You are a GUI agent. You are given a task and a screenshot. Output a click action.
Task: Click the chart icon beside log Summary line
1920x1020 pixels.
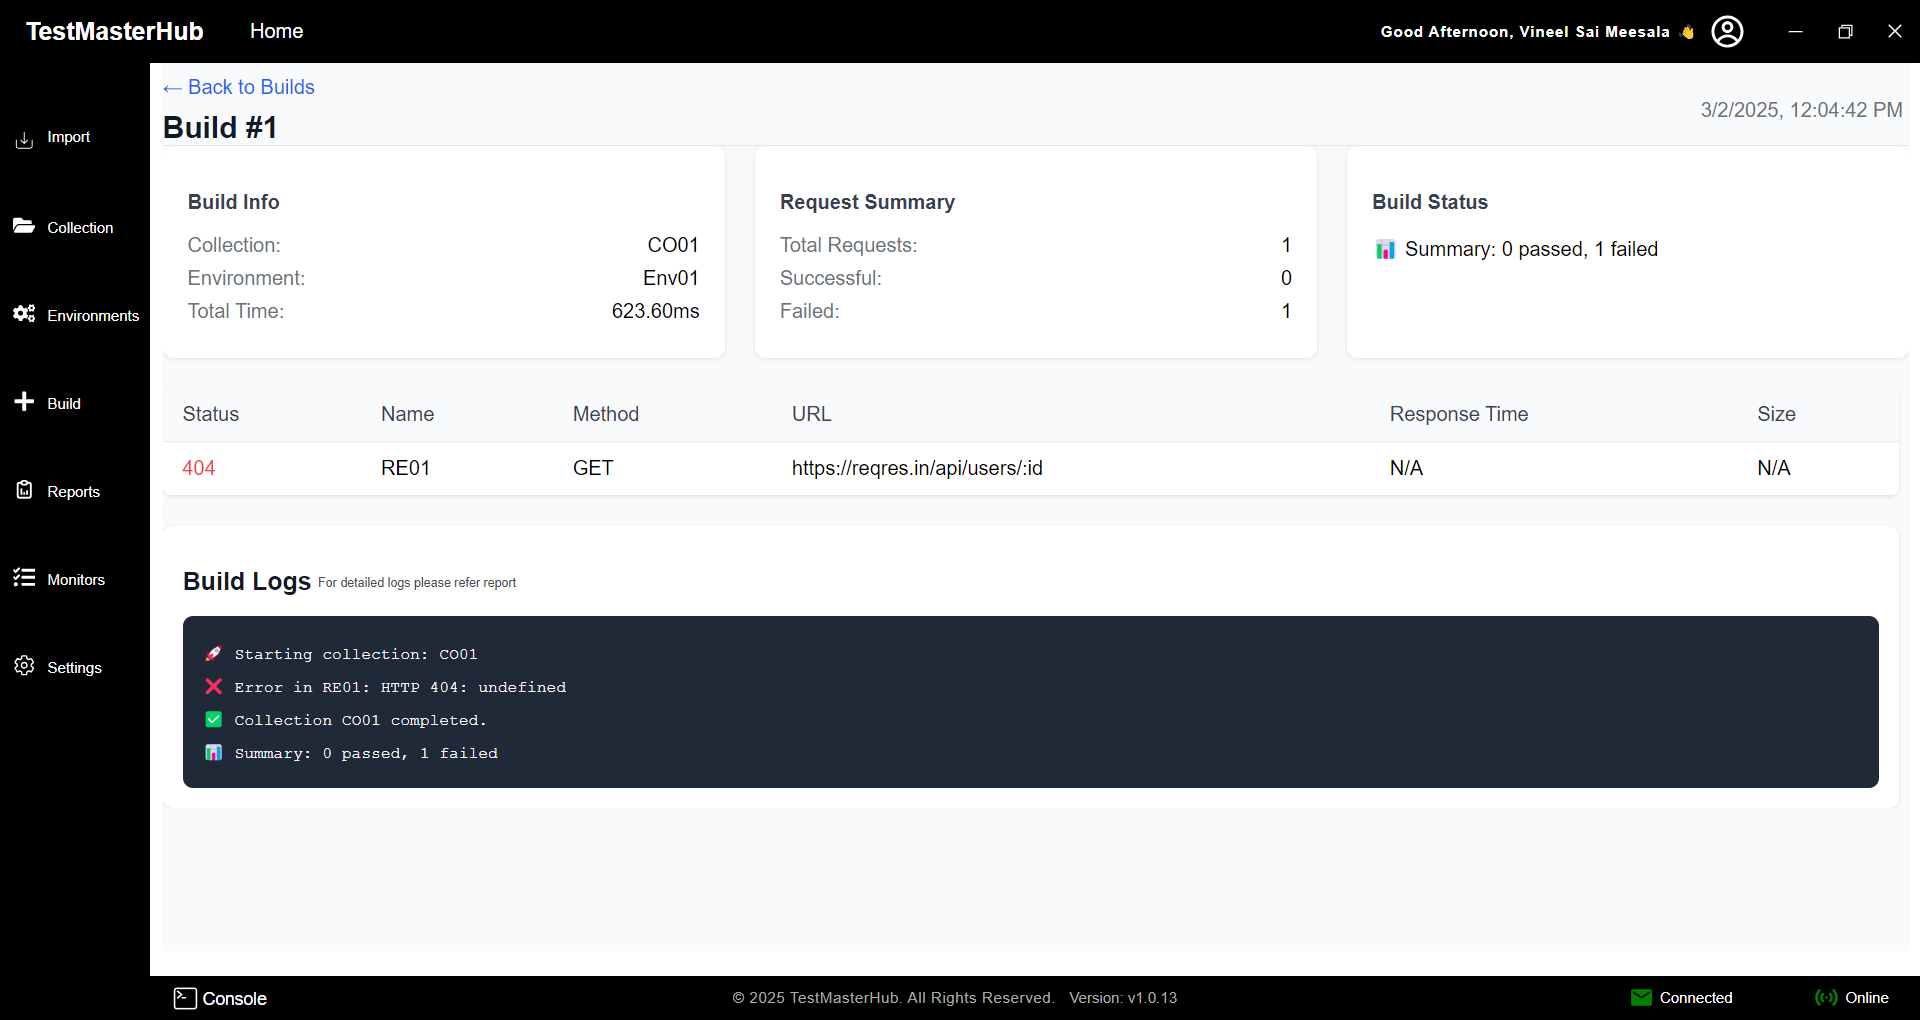pyautogui.click(x=213, y=753)
